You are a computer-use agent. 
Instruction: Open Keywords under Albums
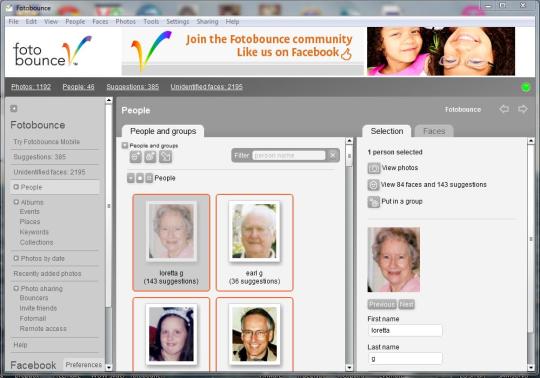(x=34, y=232)
